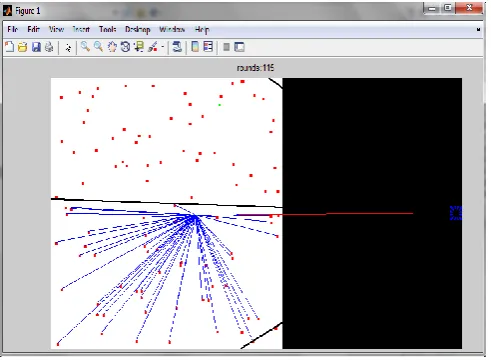Click the dock figure arrow in menu bar
The width and height of the screenshot is (491, 360).
478,30
